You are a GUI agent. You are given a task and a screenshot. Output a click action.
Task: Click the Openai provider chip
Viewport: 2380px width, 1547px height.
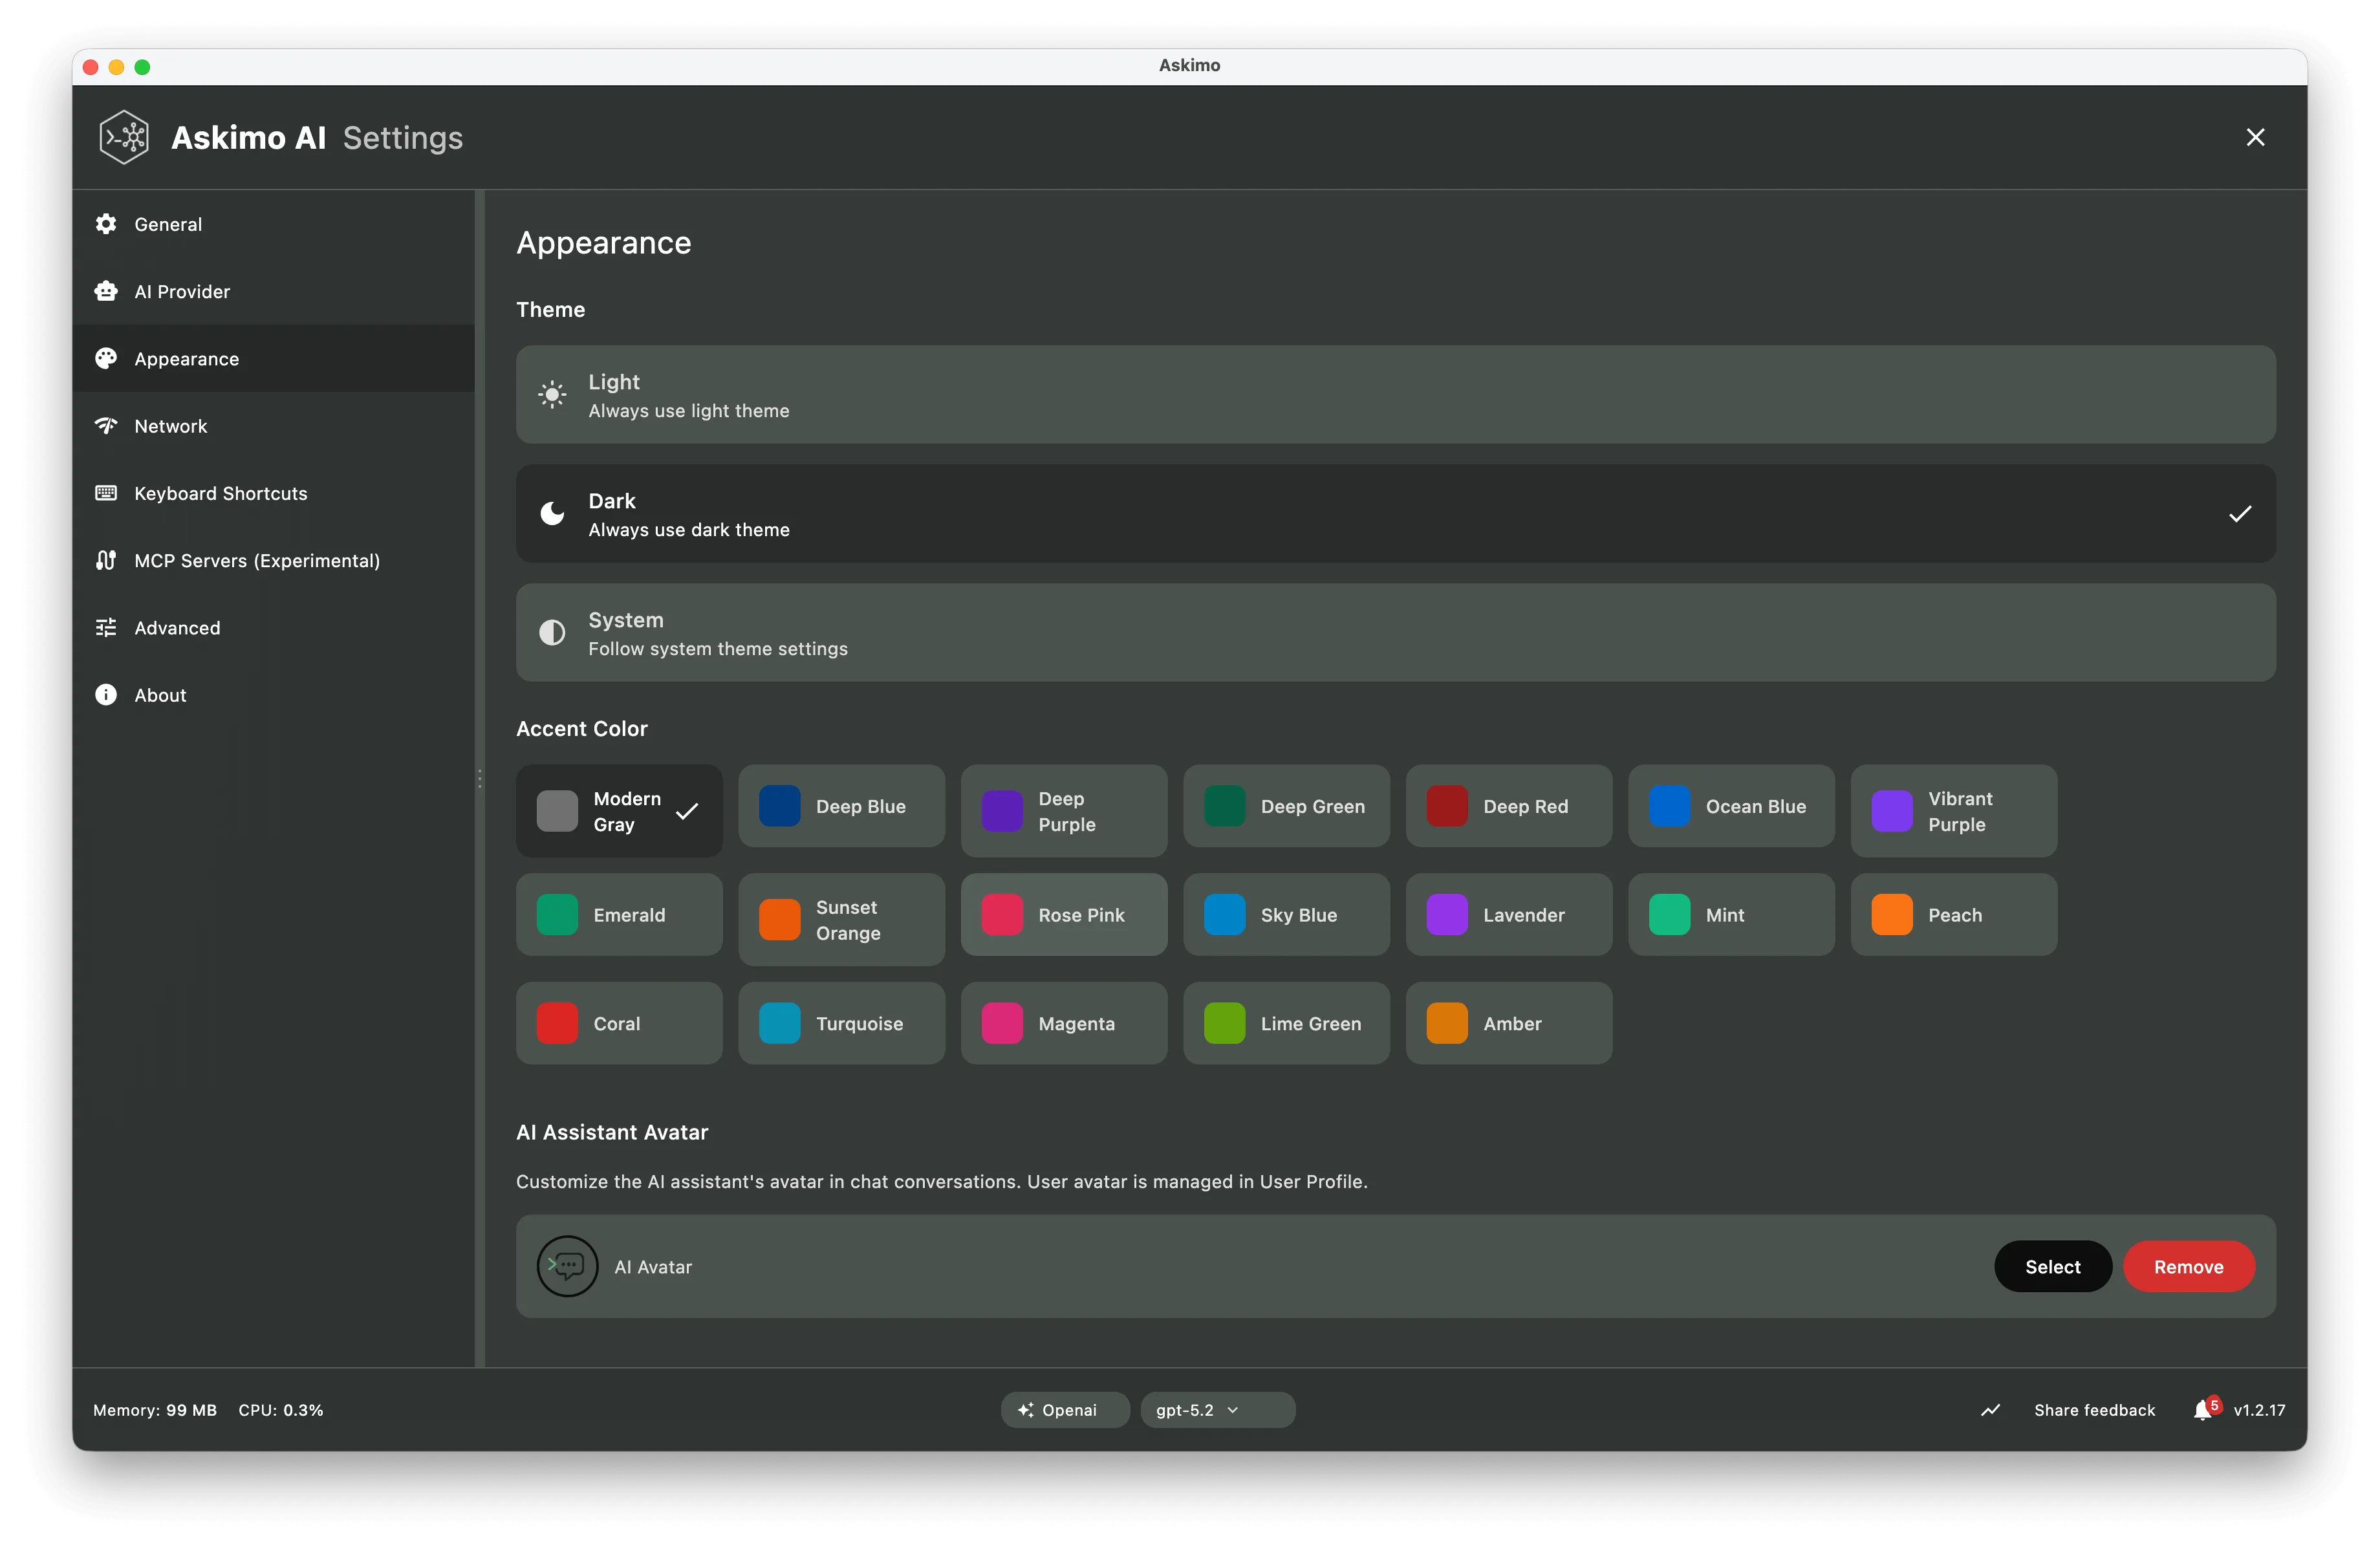(1063, 1410)
